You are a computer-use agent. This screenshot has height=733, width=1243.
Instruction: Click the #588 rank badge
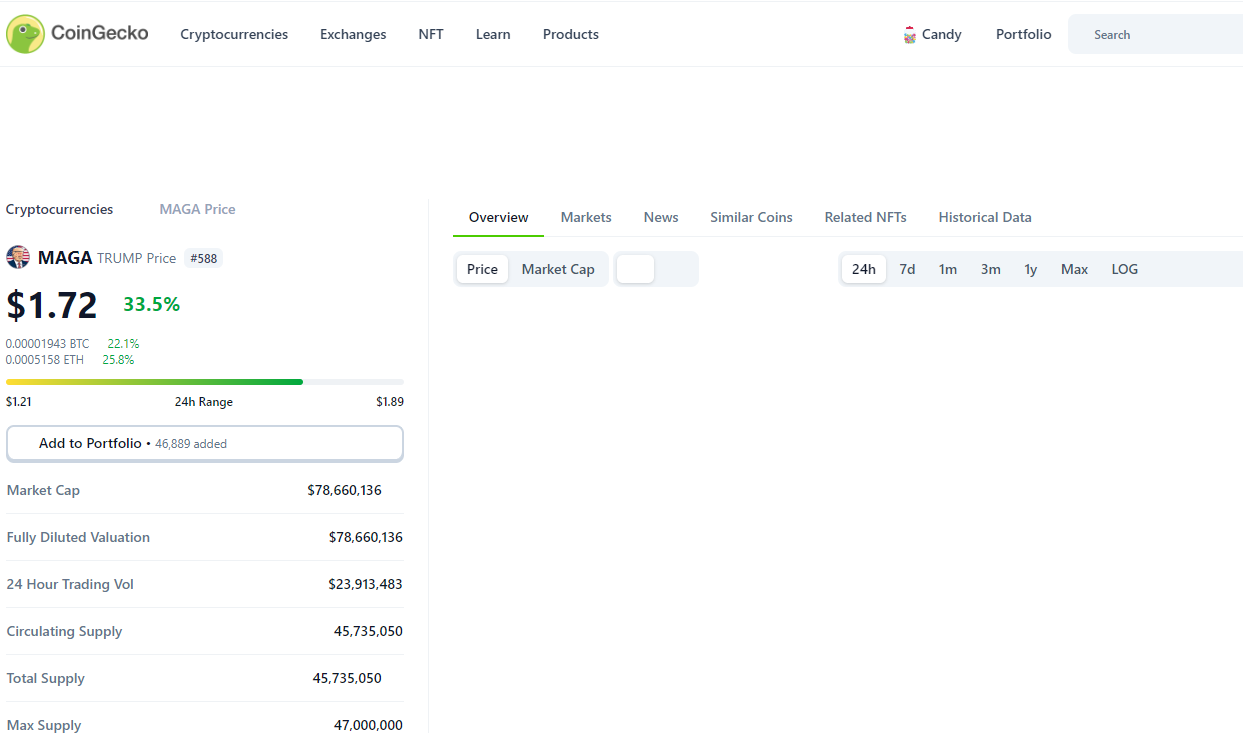pyautogui.click(x=203, y=258)
